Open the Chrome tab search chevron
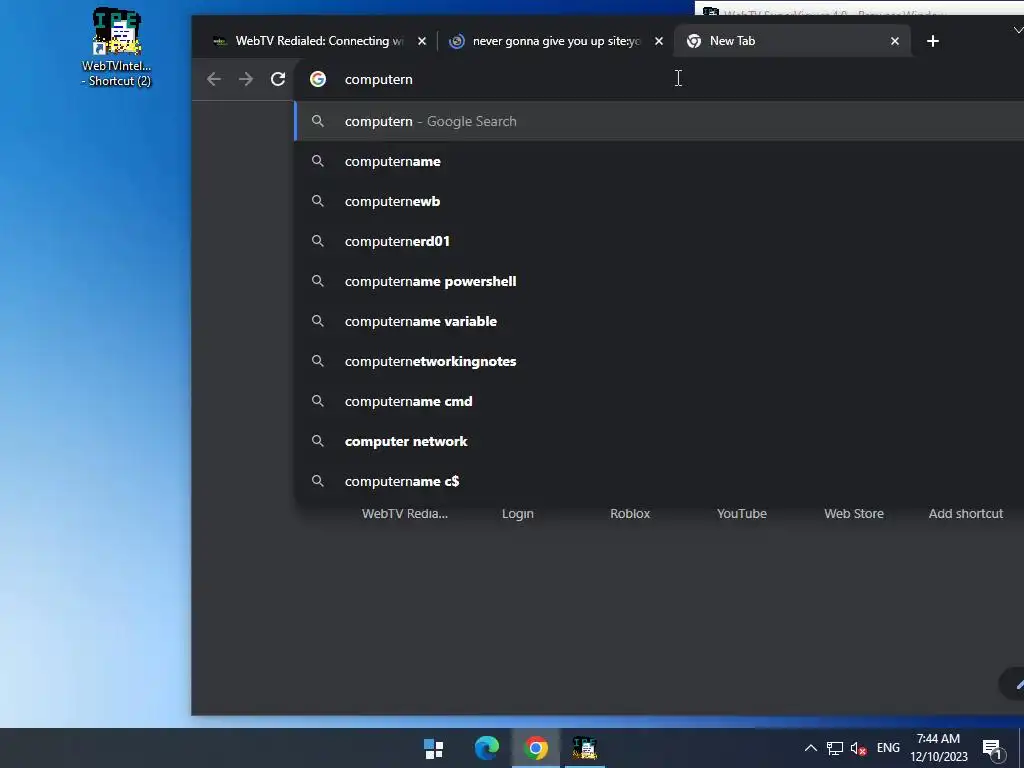 click(x=1017, y=30)
